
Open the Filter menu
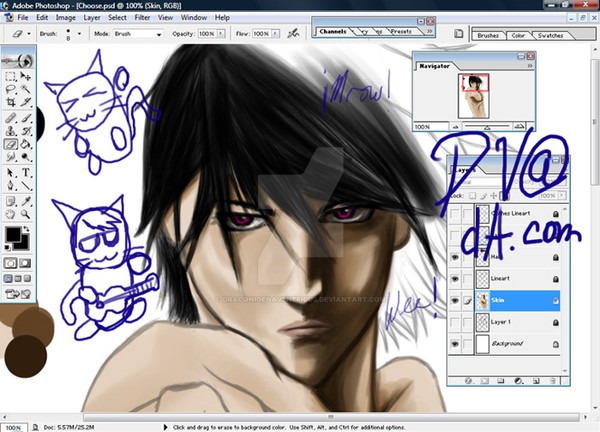(142, 18)
